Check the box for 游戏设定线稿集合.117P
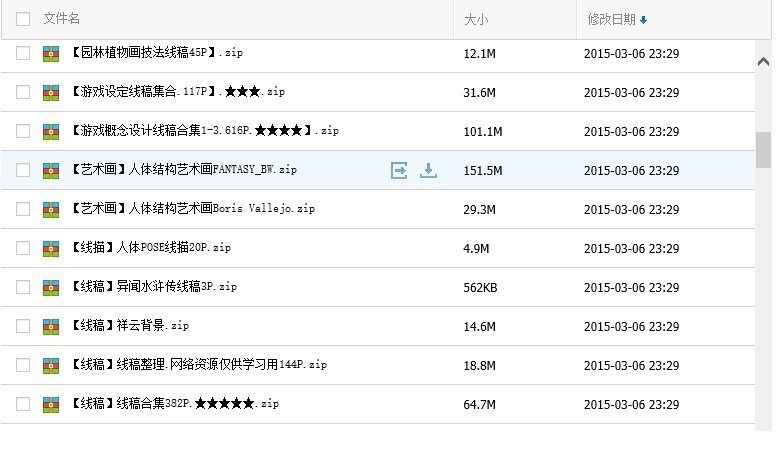Screen dimensions: 780x454 tap(23, 92)
